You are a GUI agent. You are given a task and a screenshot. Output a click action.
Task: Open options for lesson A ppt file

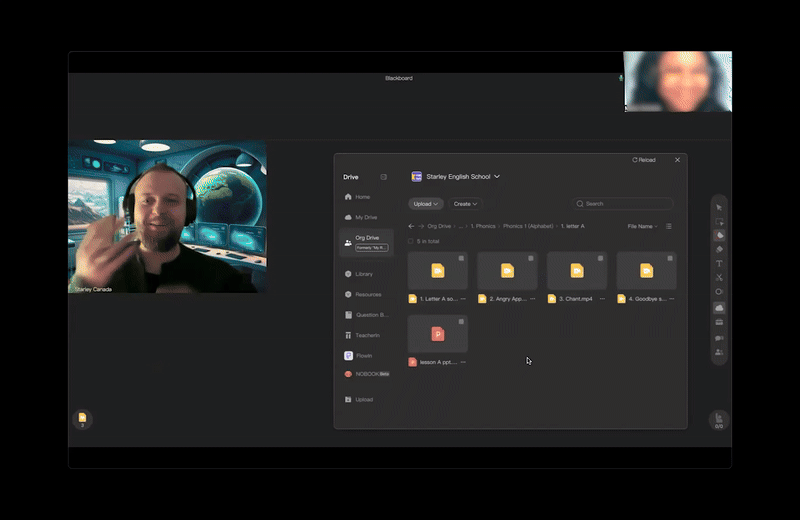[x=463, y=362]
